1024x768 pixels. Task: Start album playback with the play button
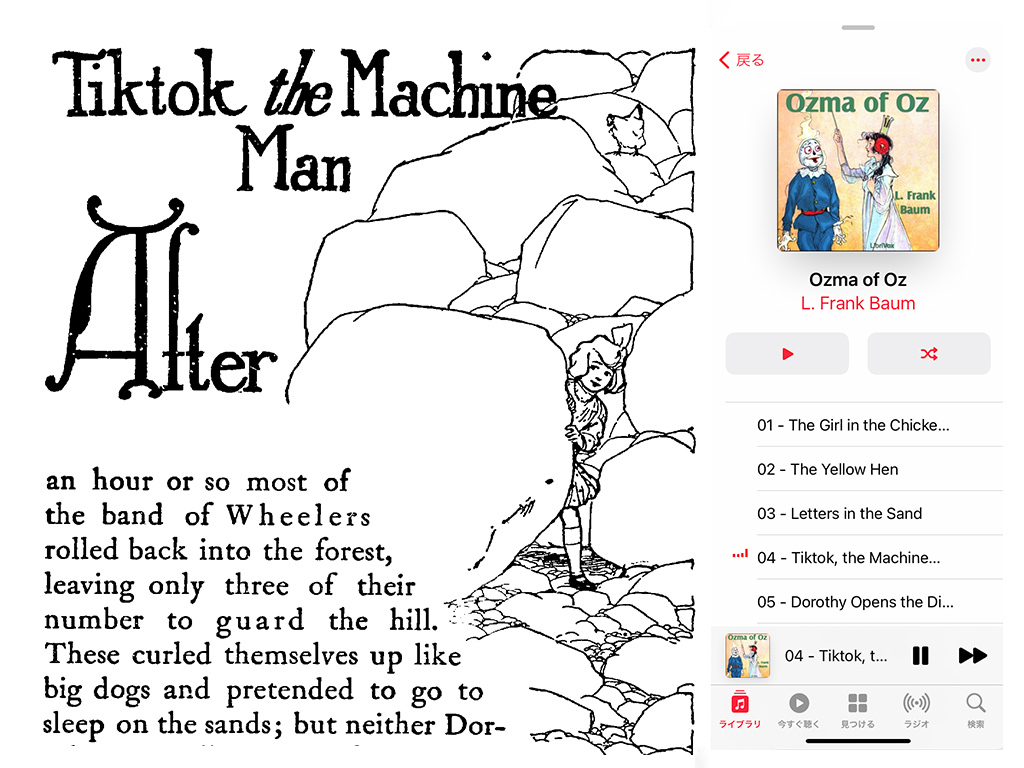pos(787,353)
